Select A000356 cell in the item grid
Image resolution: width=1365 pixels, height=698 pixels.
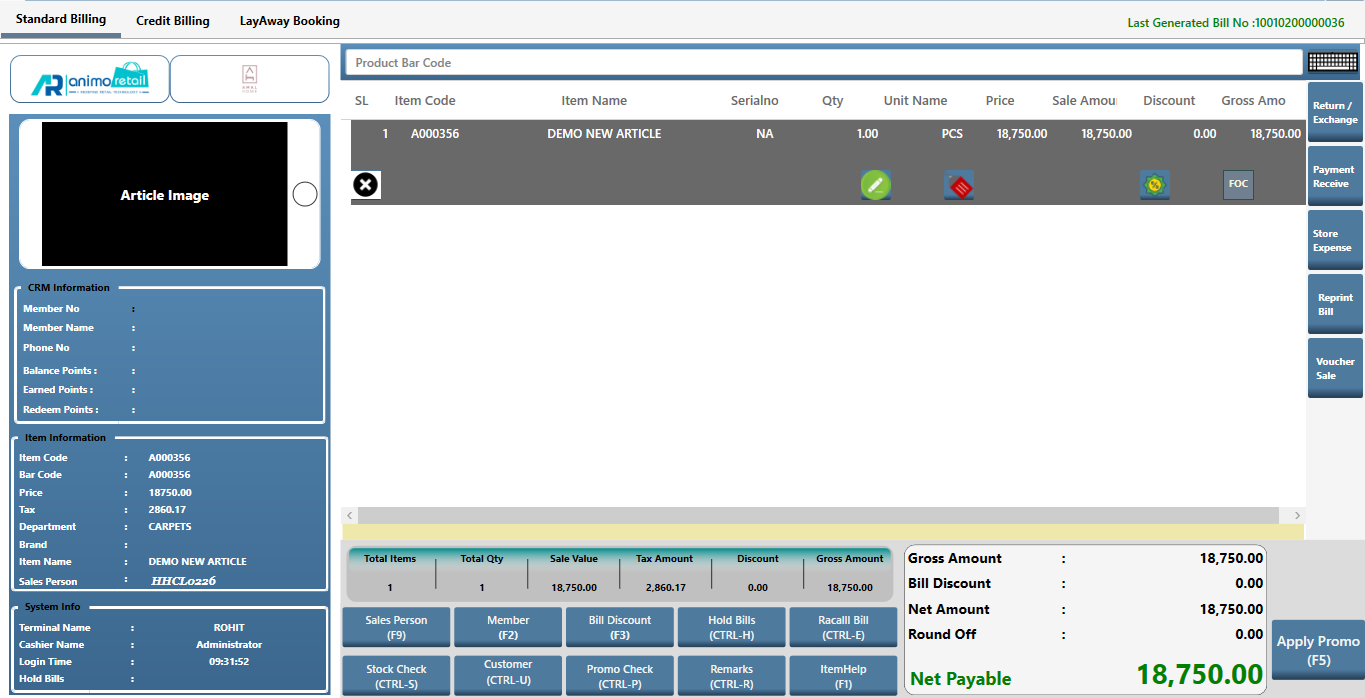coord(435,134)
